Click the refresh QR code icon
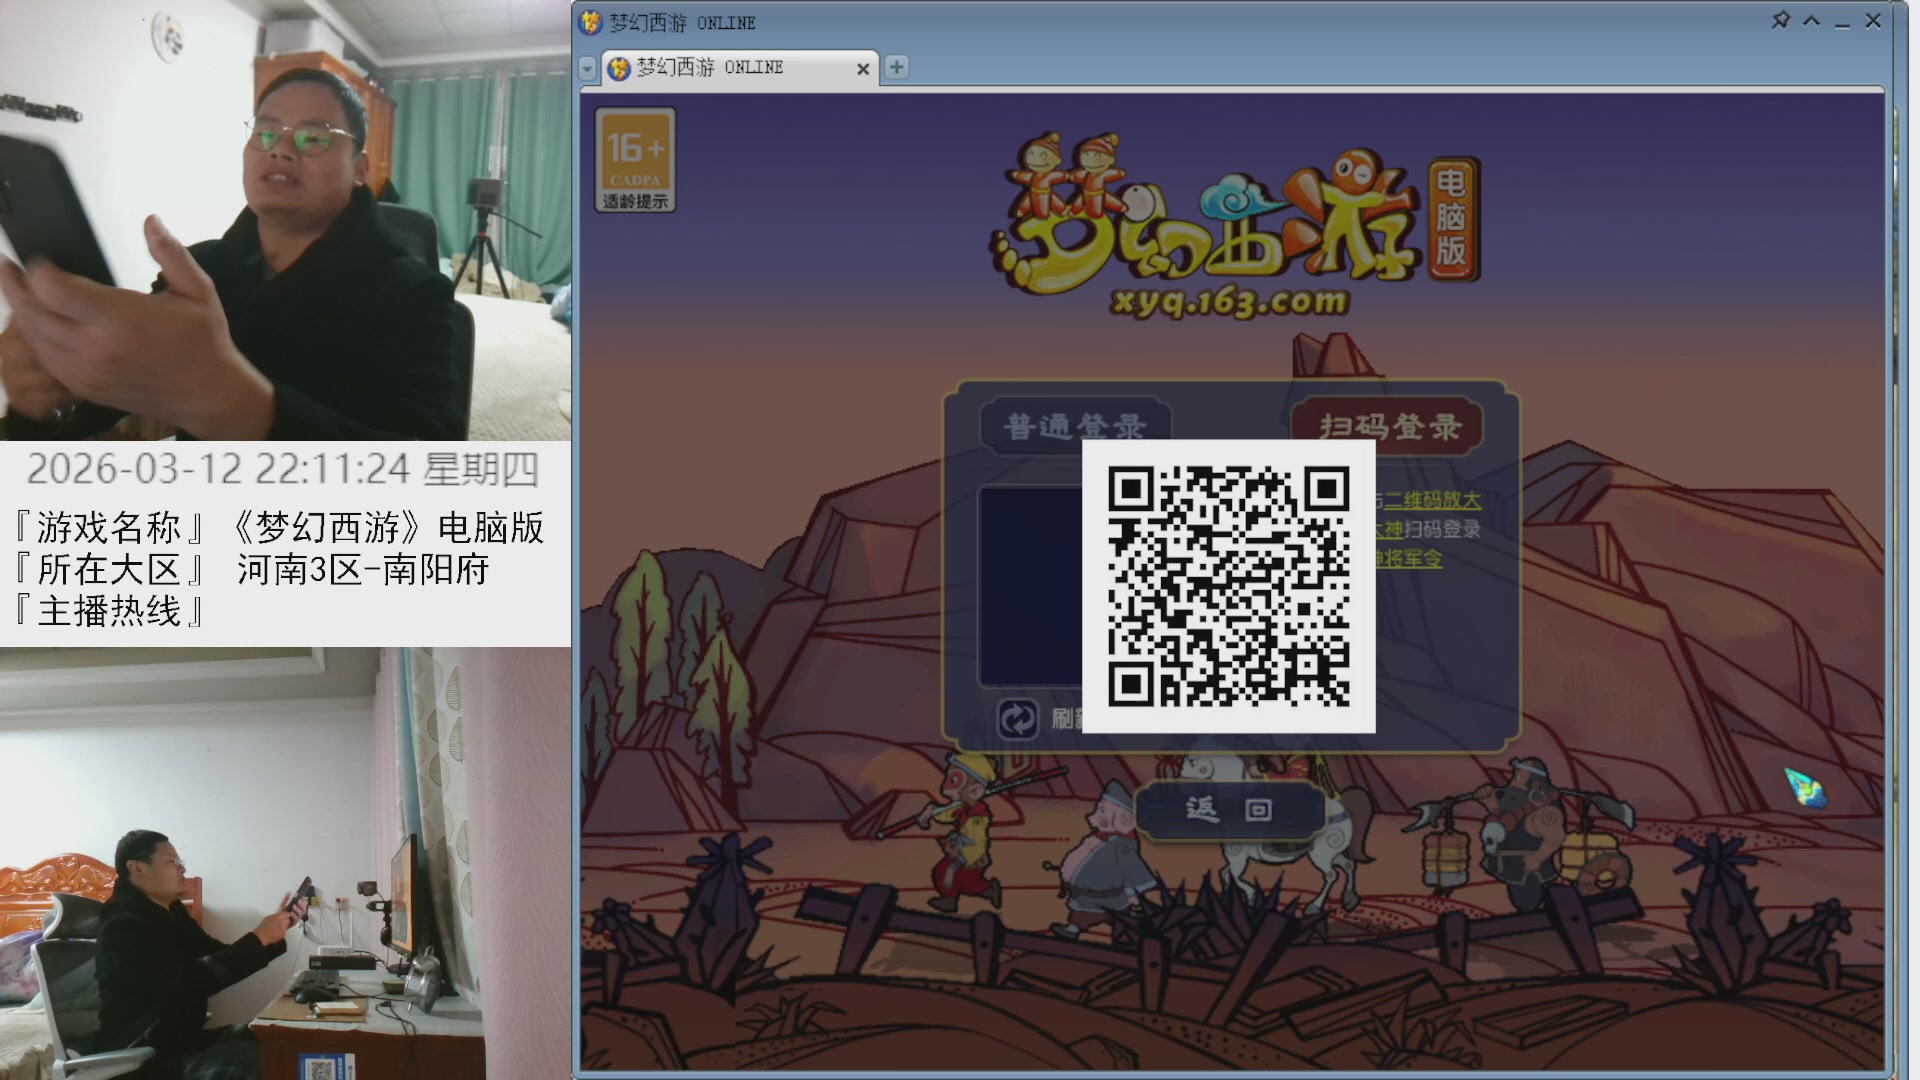1920x1080 pixels. click(1017, 718)
